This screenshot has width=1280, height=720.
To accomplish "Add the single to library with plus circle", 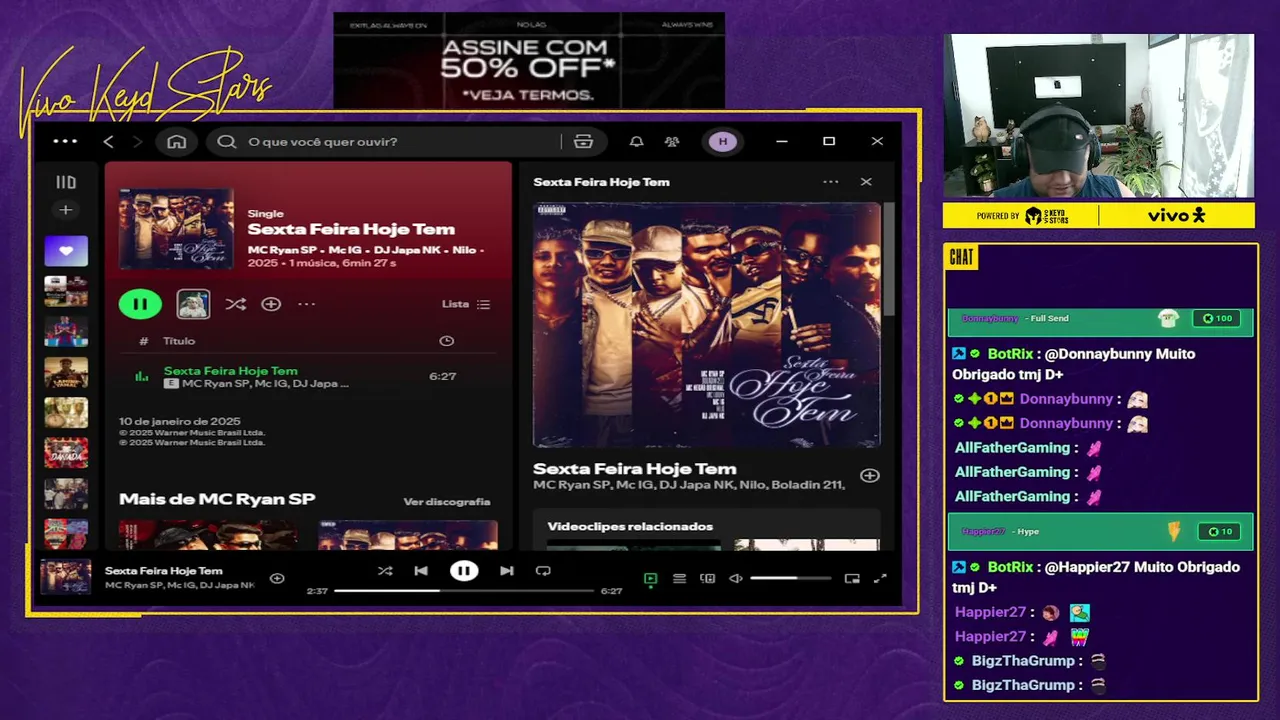I will point(271,304).
